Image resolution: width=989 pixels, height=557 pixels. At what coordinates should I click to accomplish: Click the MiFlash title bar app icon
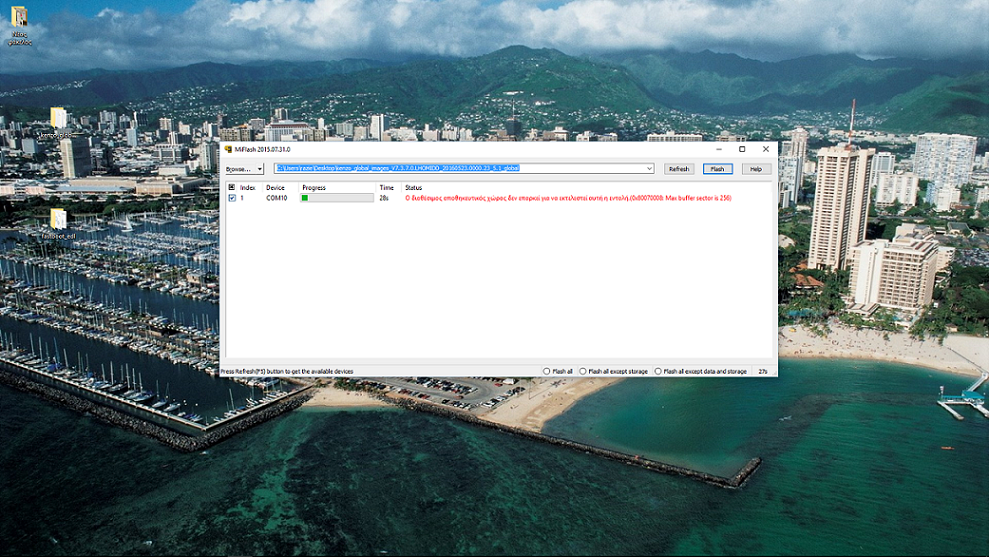(x=228, y=149)
